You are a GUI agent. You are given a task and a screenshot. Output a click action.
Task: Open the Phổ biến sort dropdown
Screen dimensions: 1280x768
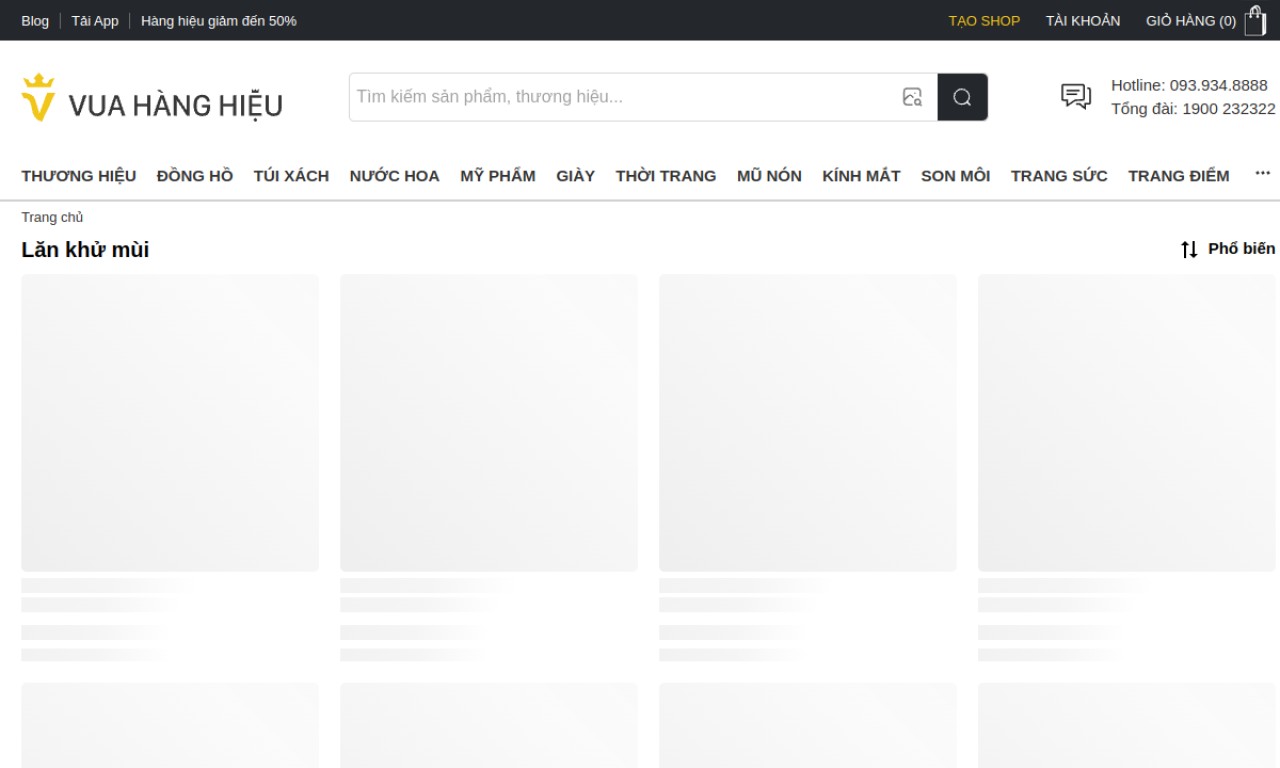pos(1228,249)
